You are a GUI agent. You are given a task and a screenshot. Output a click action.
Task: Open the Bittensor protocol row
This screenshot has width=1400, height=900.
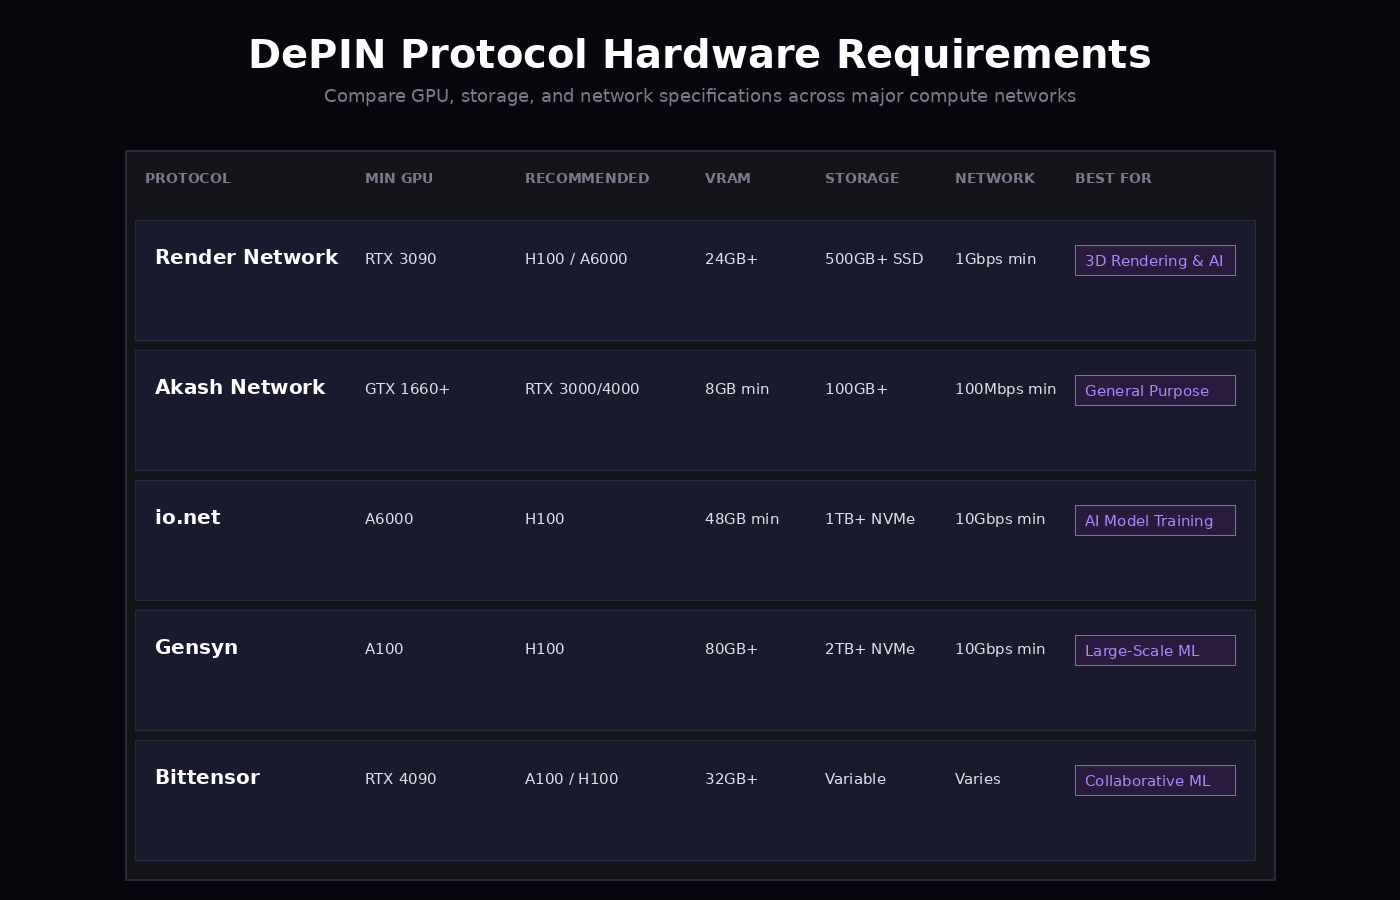[x=207, y=778]
